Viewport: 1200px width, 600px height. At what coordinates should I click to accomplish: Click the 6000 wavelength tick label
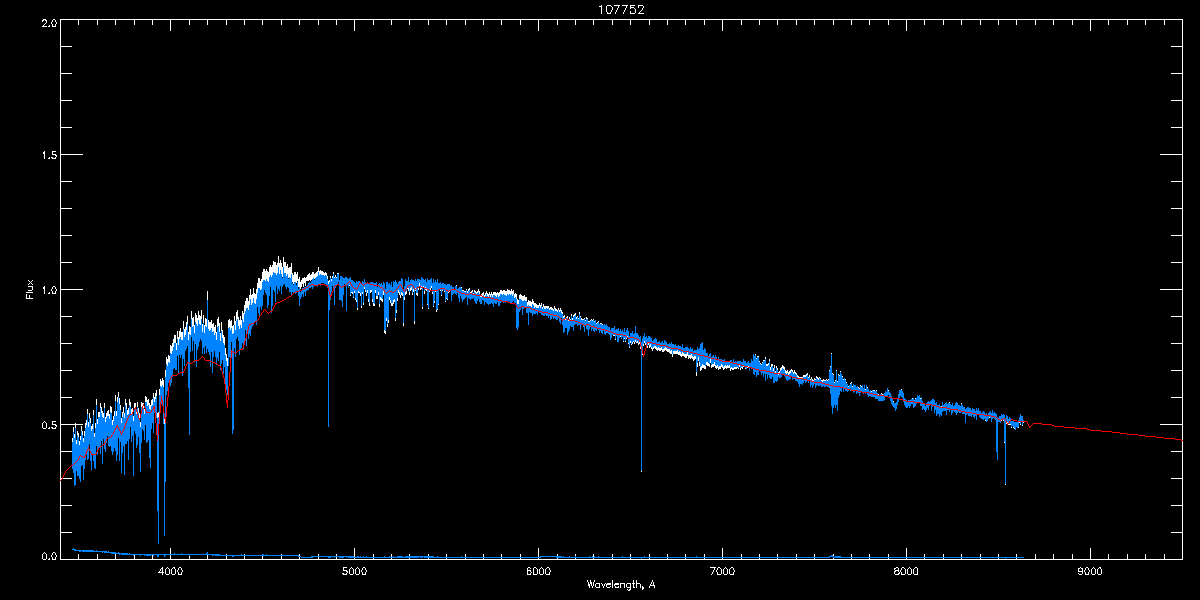(x=538, y=572)
